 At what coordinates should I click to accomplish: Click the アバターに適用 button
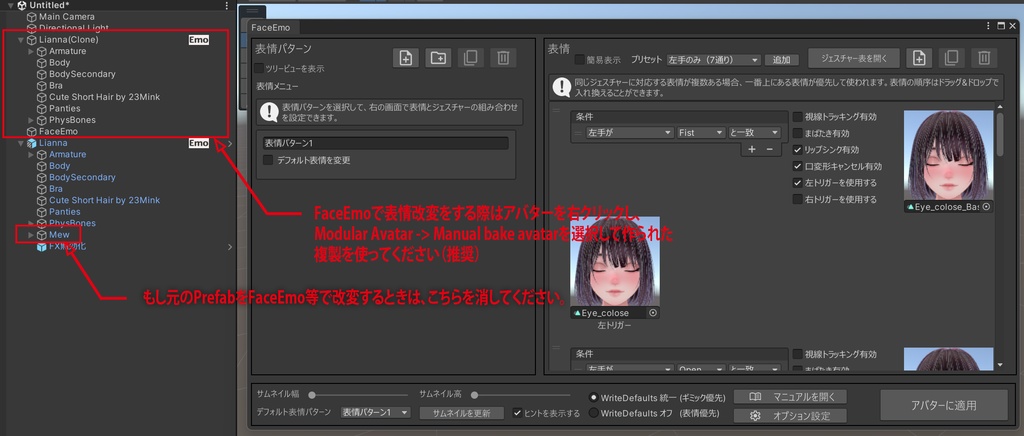coord(944,405)
